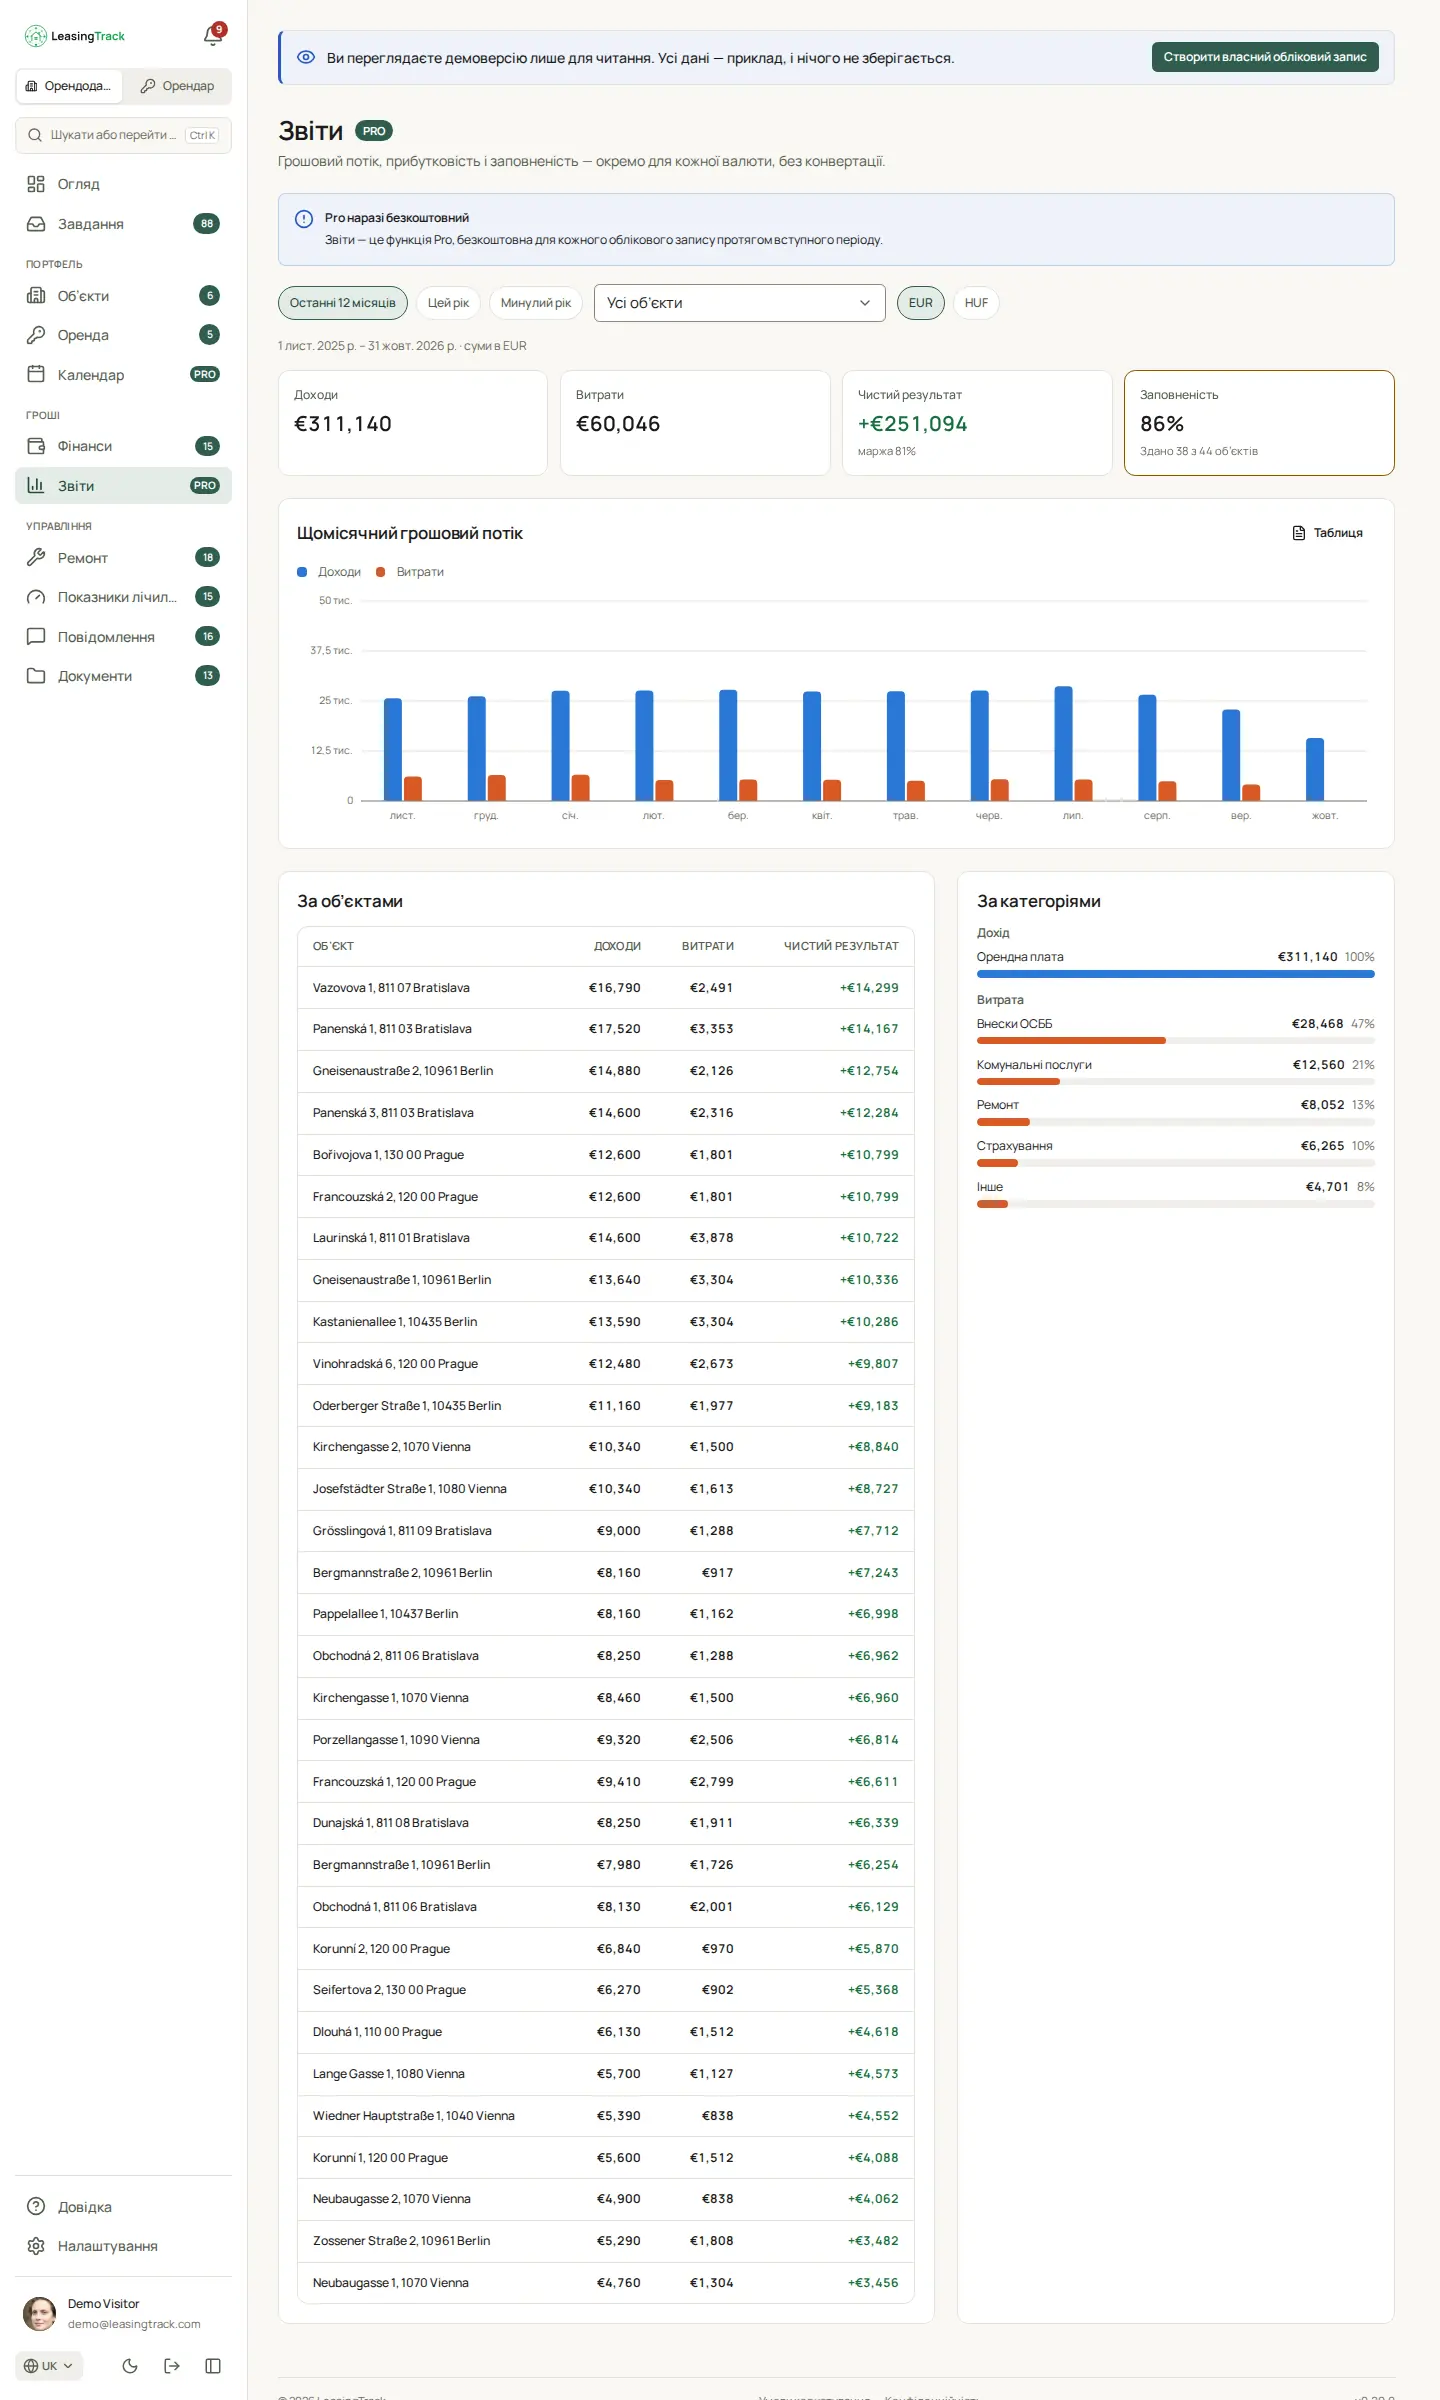Open Завдання inbox item
The height and width of the screenshot is (2400, 1440).
[123, 224]
